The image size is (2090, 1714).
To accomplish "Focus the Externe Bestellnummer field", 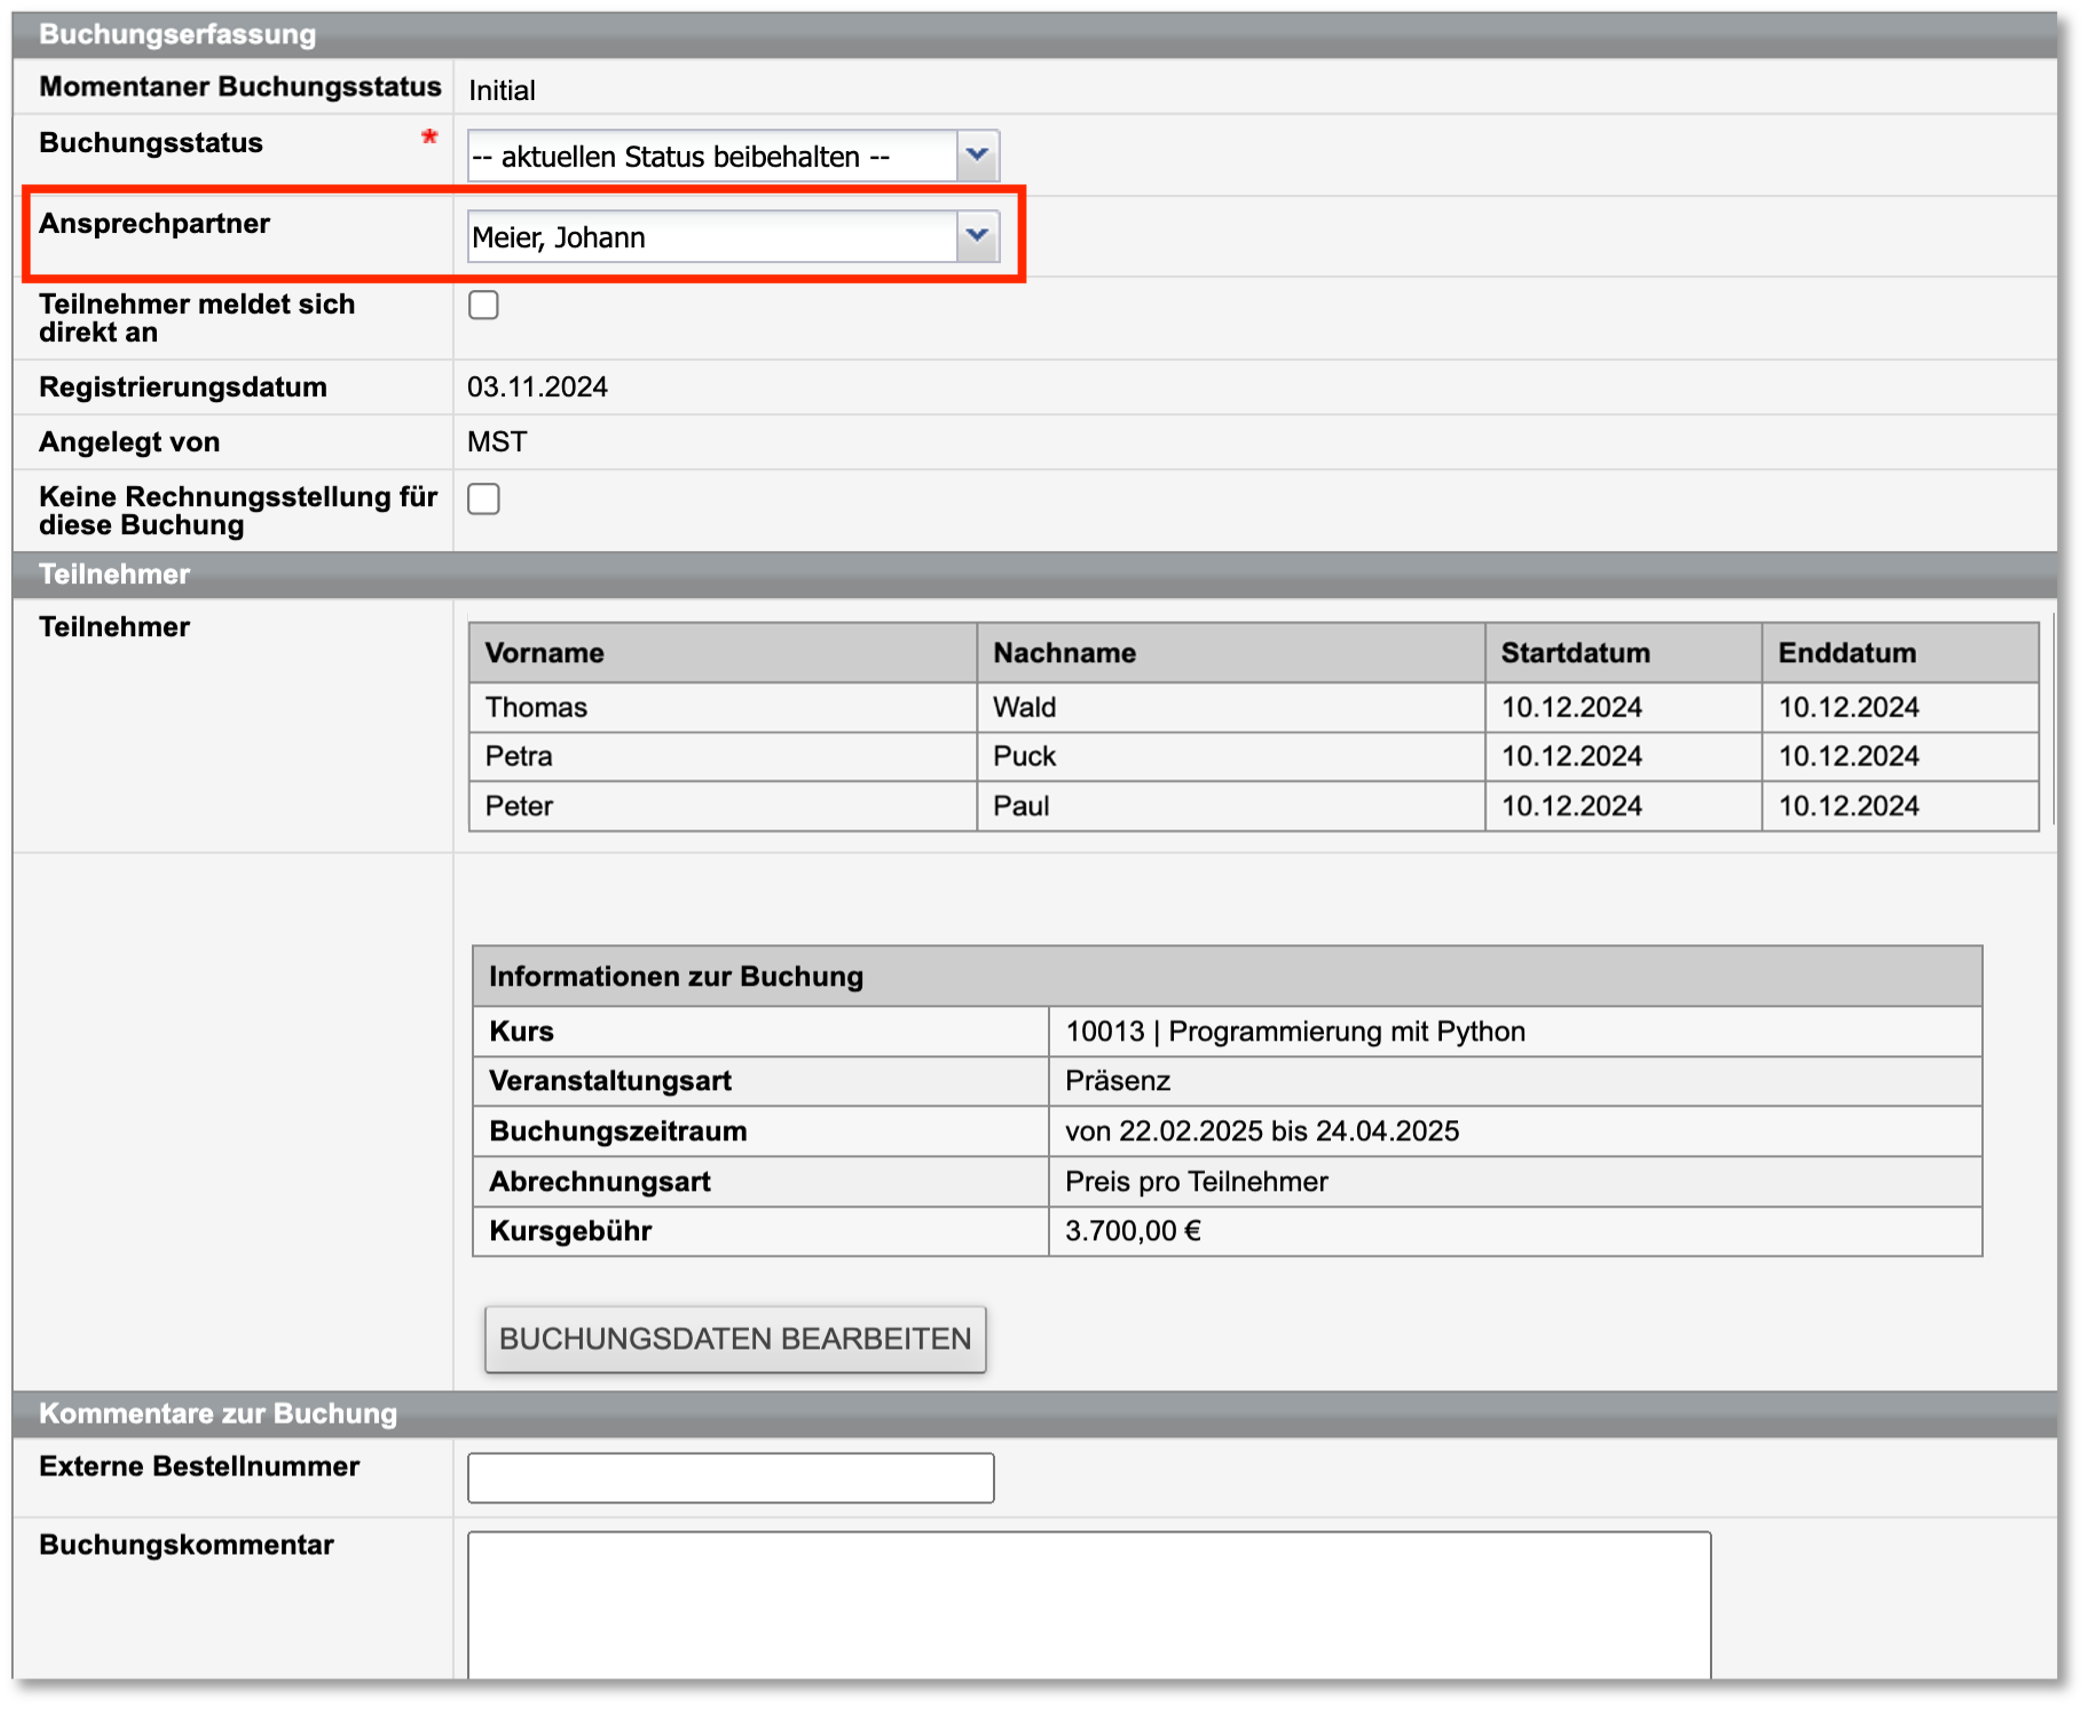I will click(730, 1477).
